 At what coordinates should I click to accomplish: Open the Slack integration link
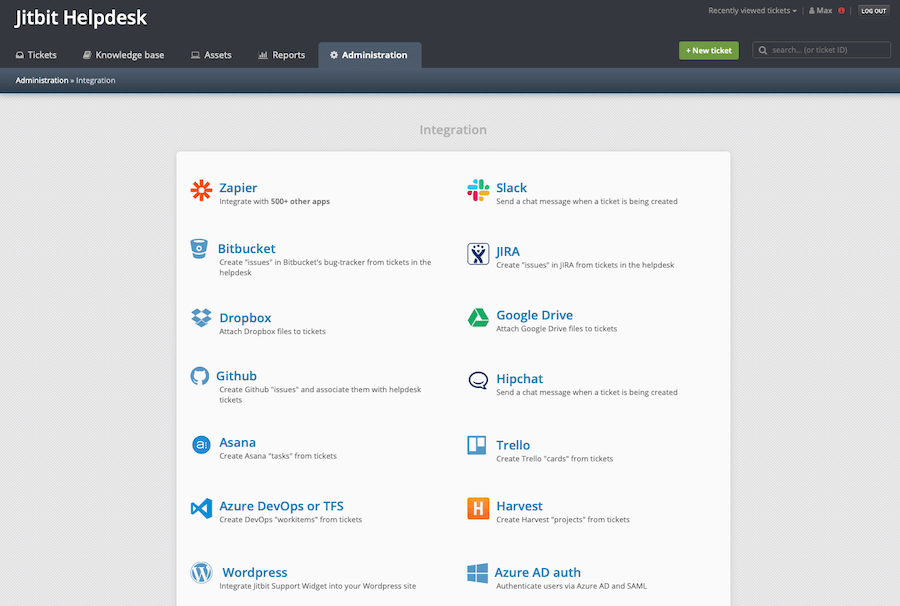pyautogui.click(x=511, y=188)
